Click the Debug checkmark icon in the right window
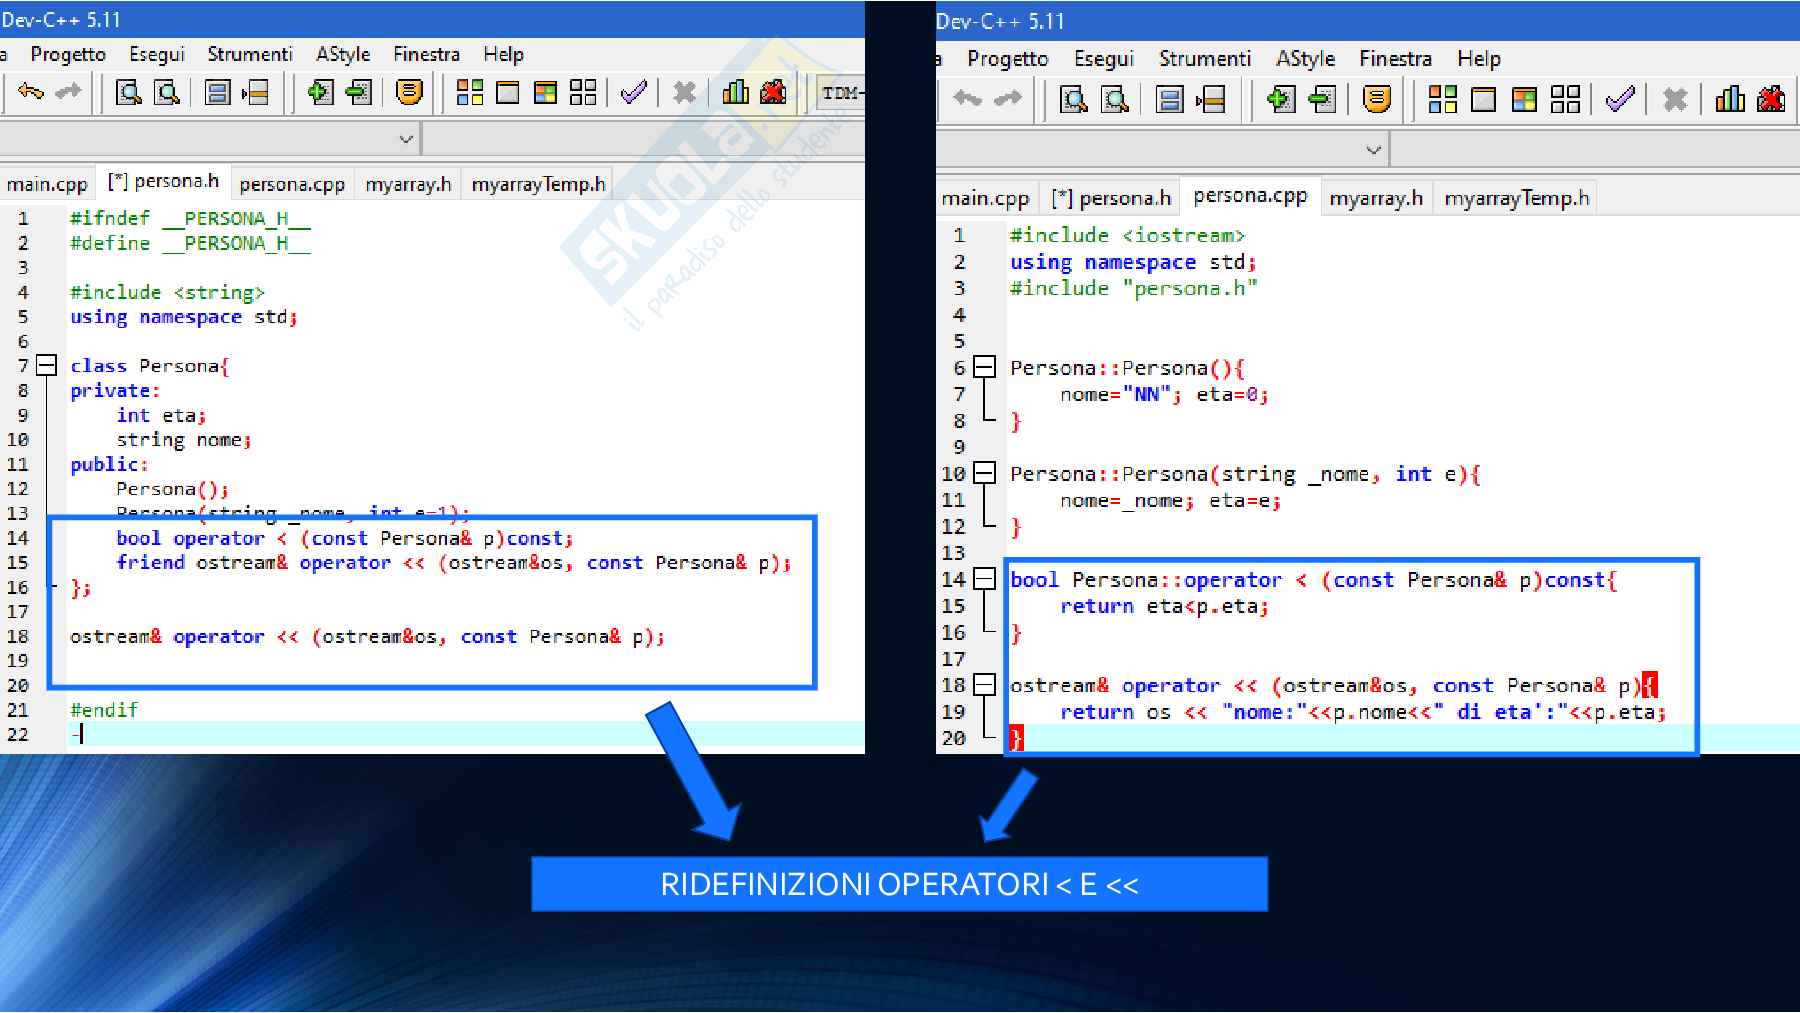 pyautogui.click(x=1619, y=99)
